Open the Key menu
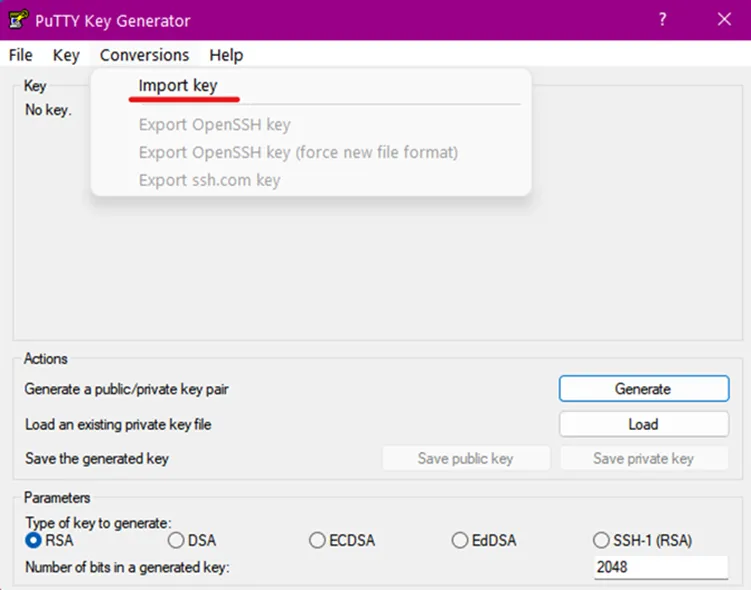 click(x=66, y=55)
